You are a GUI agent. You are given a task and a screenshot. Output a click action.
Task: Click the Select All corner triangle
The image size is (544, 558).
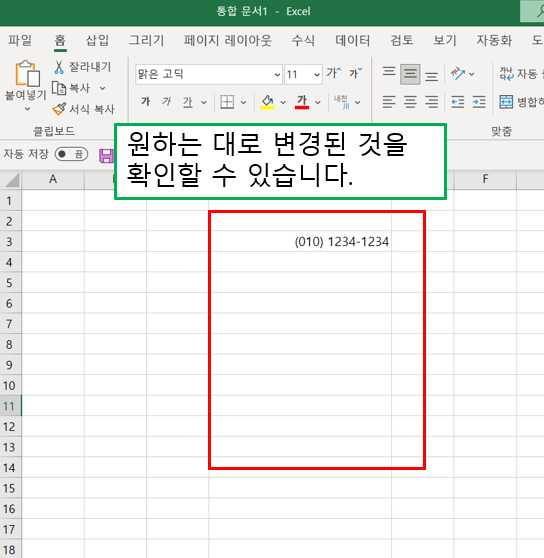point(11,180)
